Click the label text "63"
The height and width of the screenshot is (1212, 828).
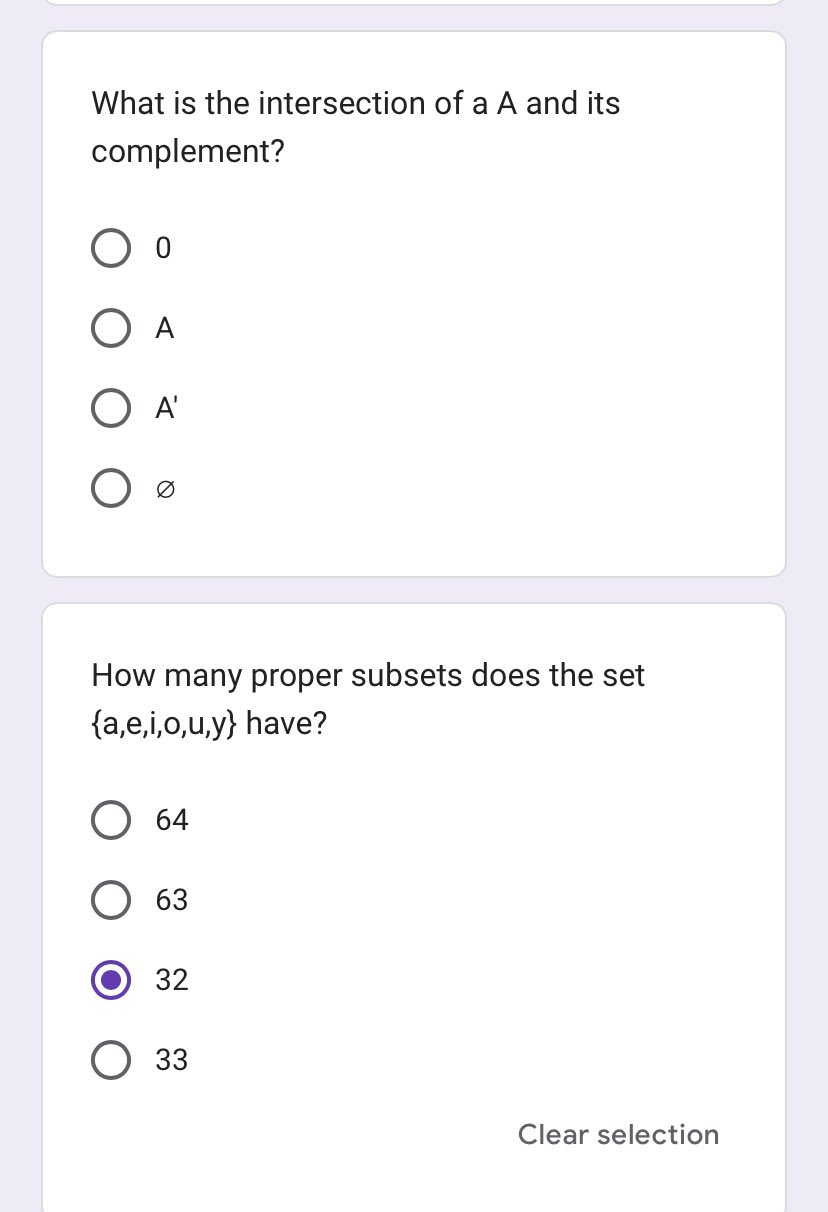click(172, 900)
